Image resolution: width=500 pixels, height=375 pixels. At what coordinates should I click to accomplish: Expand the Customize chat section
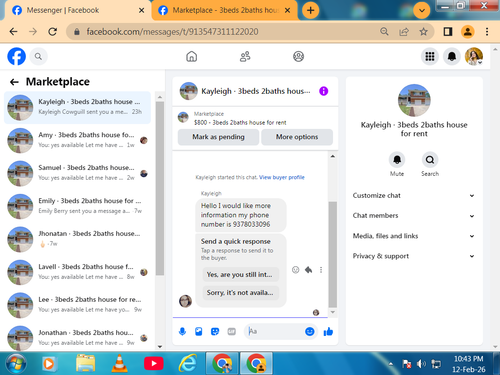[x=413, y=196]
